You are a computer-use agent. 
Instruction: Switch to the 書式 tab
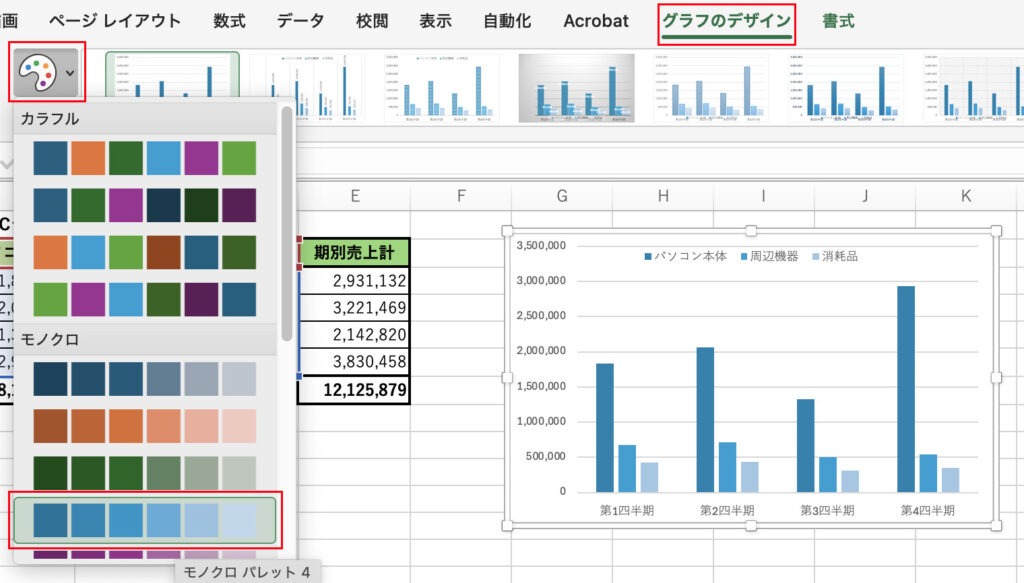pyautogui.click(x=838, y=21)
